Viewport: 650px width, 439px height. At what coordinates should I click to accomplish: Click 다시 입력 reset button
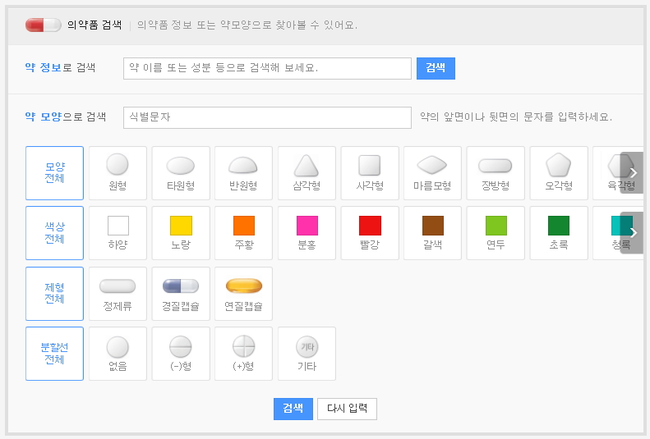347,409
